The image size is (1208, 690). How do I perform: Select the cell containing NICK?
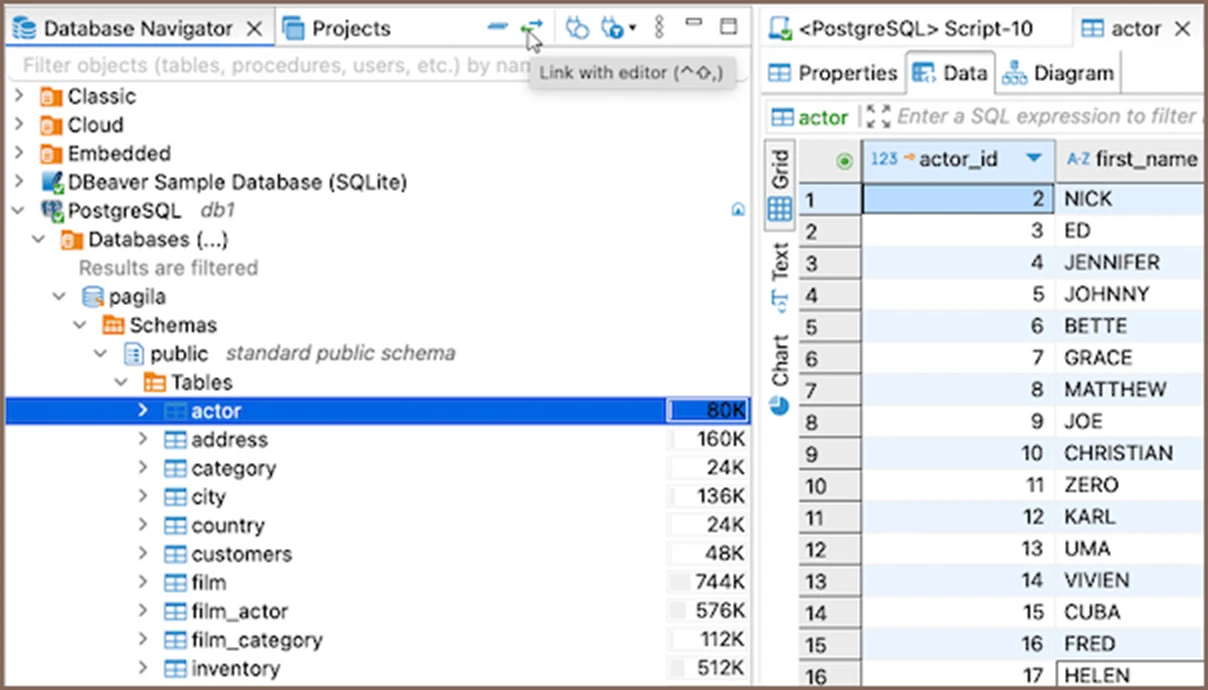[1131, 199]
